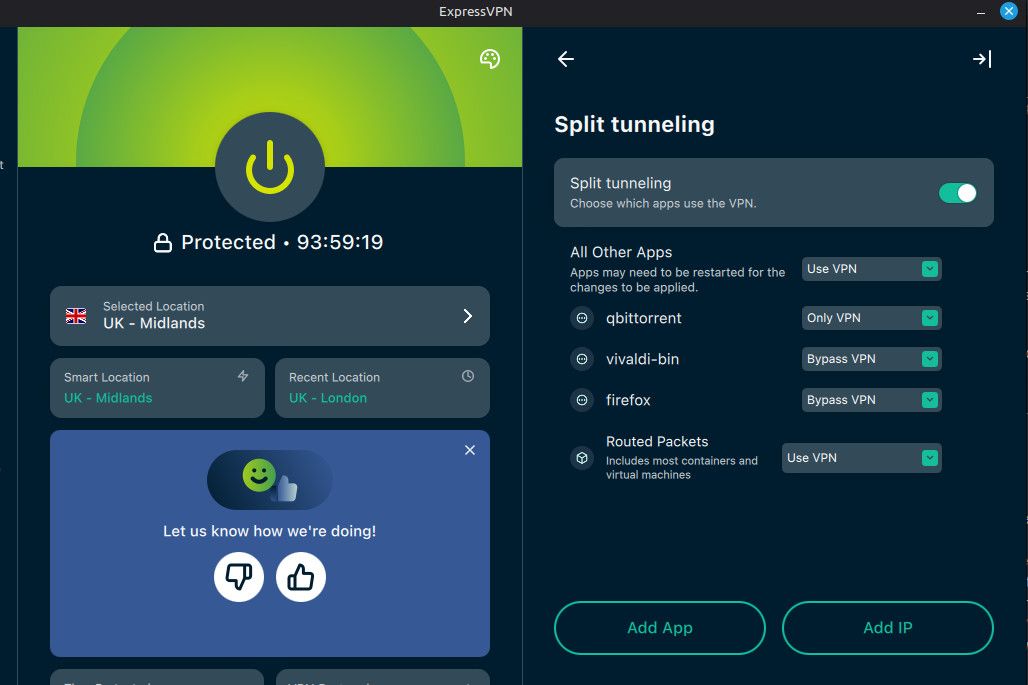Click the clock icon in Recent Location
Viewport: 1028px width, 685px height.
pyautogui.click(x=467, y=376)
